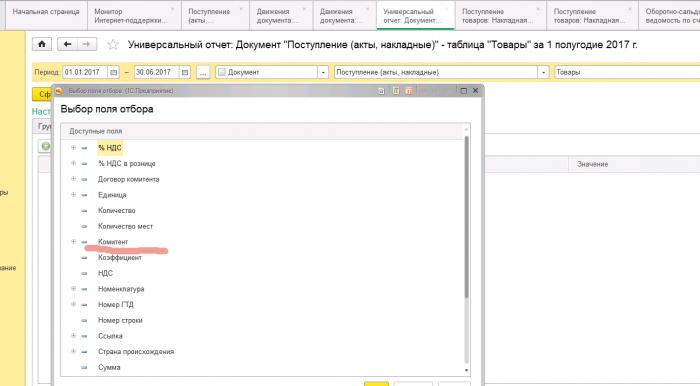Expand the Комитент node
Image resolution: width=700 pixels, height=386 pixels.
tap(73, 241)
